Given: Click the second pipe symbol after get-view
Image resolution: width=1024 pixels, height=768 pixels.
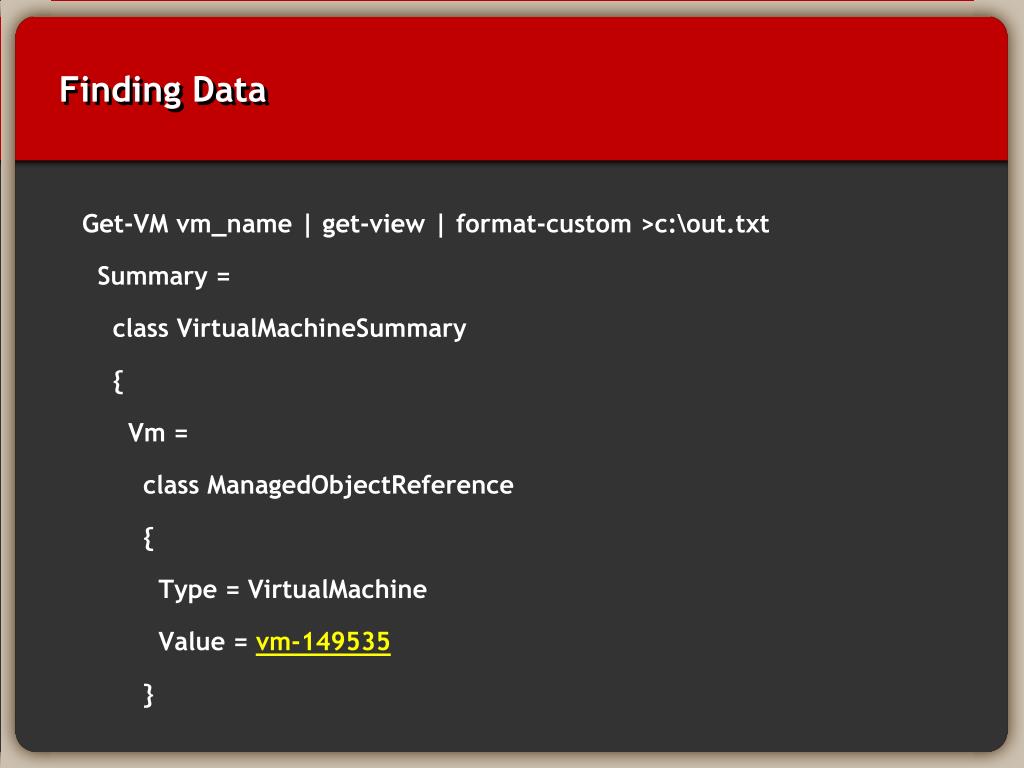Looking at the screenshot, I should [x=441, y=225].
